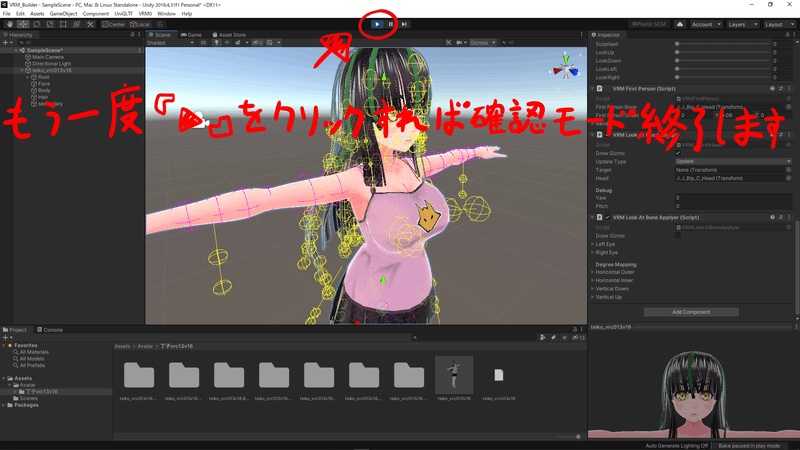Click the Project search field
Viewport: 800px width, 450px height.
(474, 337)
